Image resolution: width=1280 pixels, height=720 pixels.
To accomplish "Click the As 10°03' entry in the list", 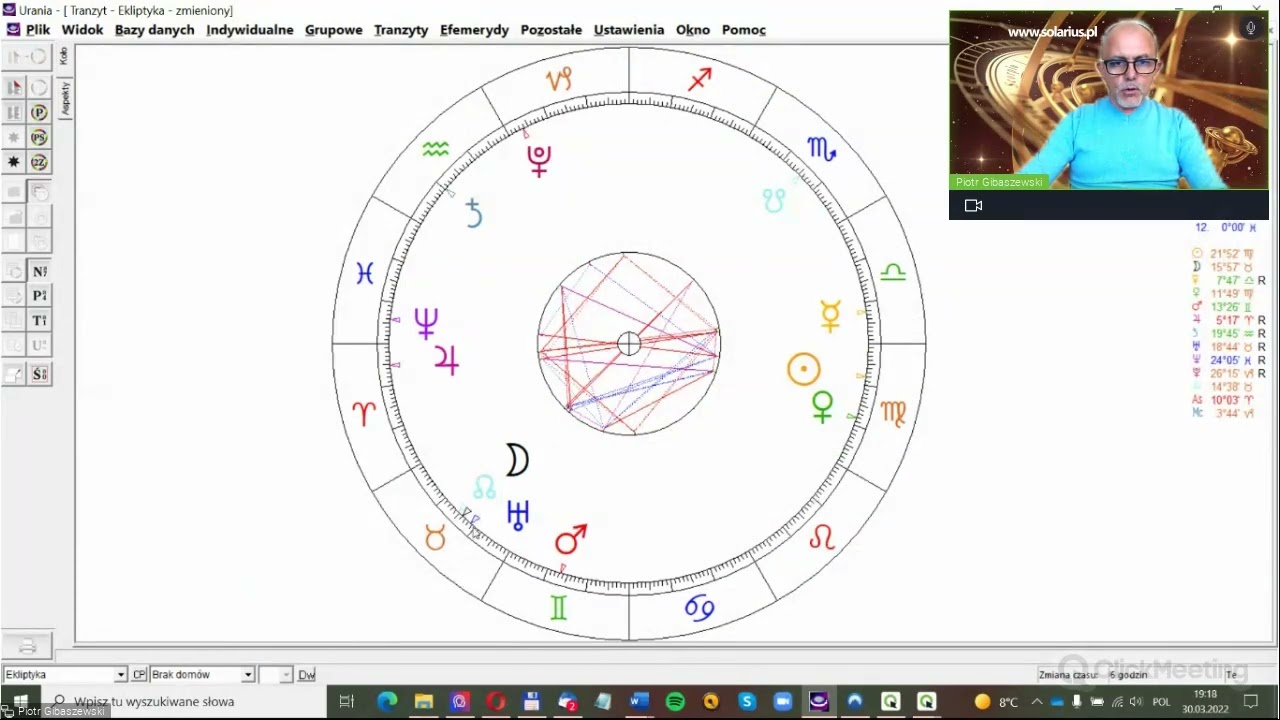I will (1223, 400).
